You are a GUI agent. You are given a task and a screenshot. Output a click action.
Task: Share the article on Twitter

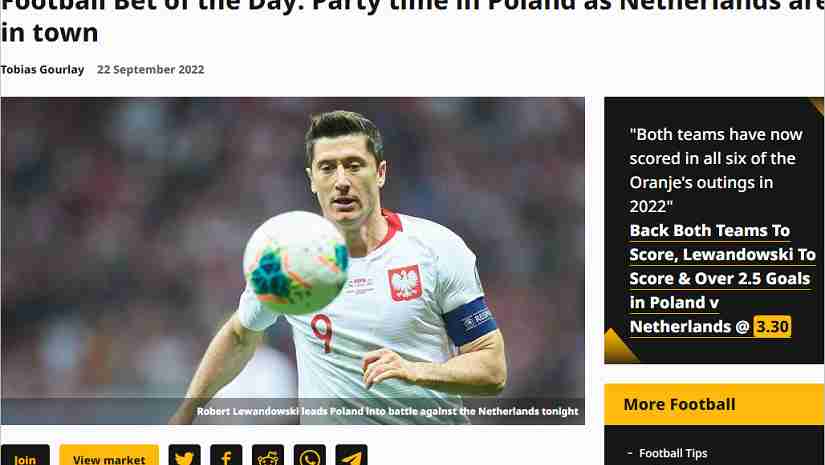pyautogui.click(x=184, y=456)
